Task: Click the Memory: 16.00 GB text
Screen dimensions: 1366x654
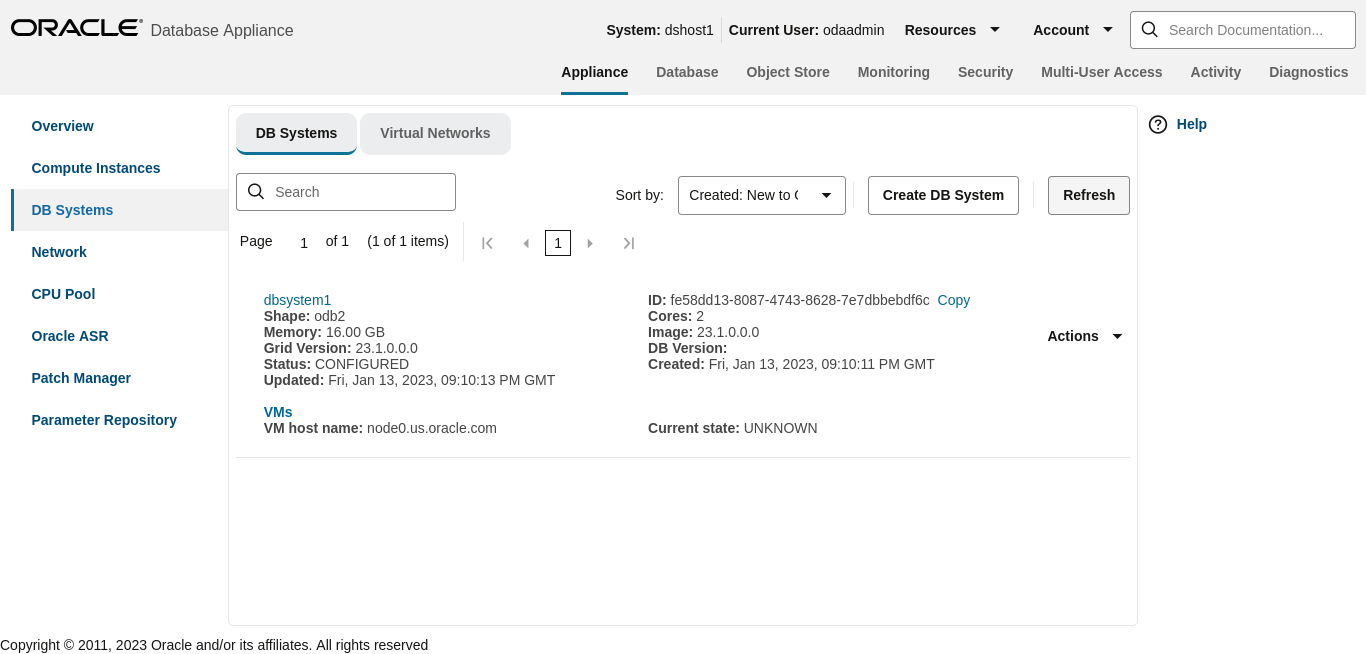Action: click(324, 332)
